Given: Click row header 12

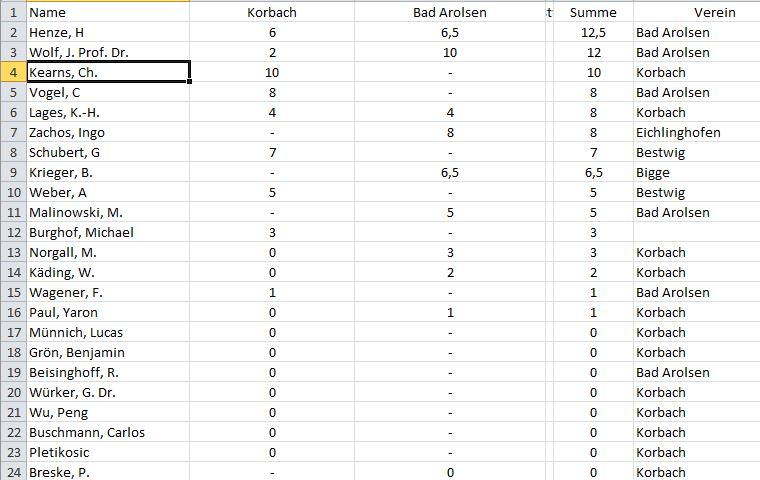Looking at the screenshot, I should point(13,233).
